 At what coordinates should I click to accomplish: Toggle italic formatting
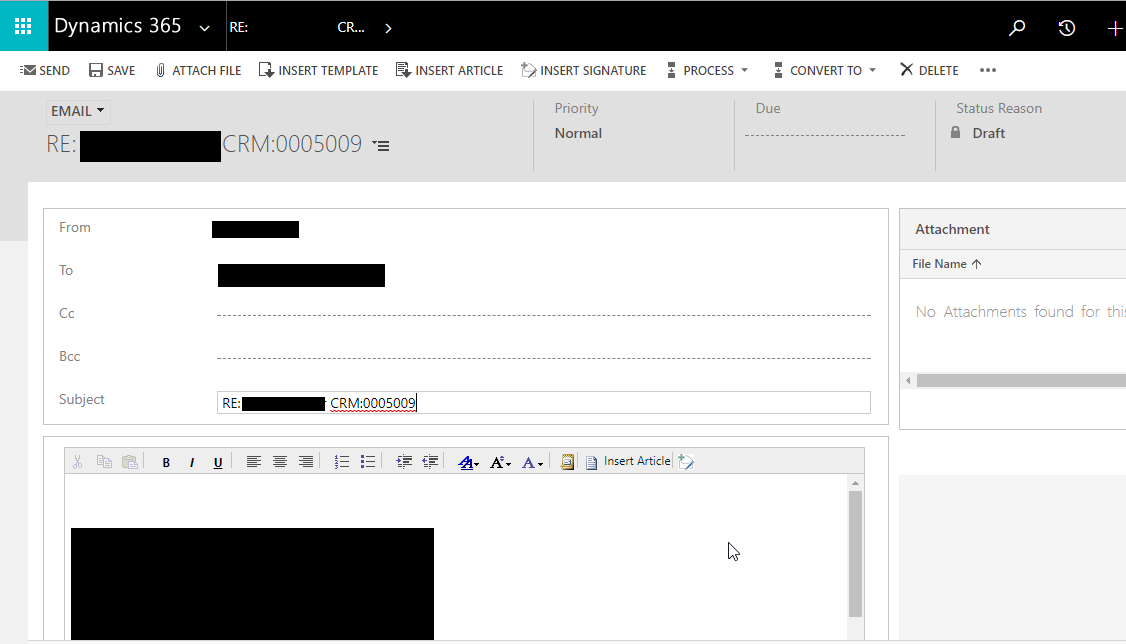point(192,462)
